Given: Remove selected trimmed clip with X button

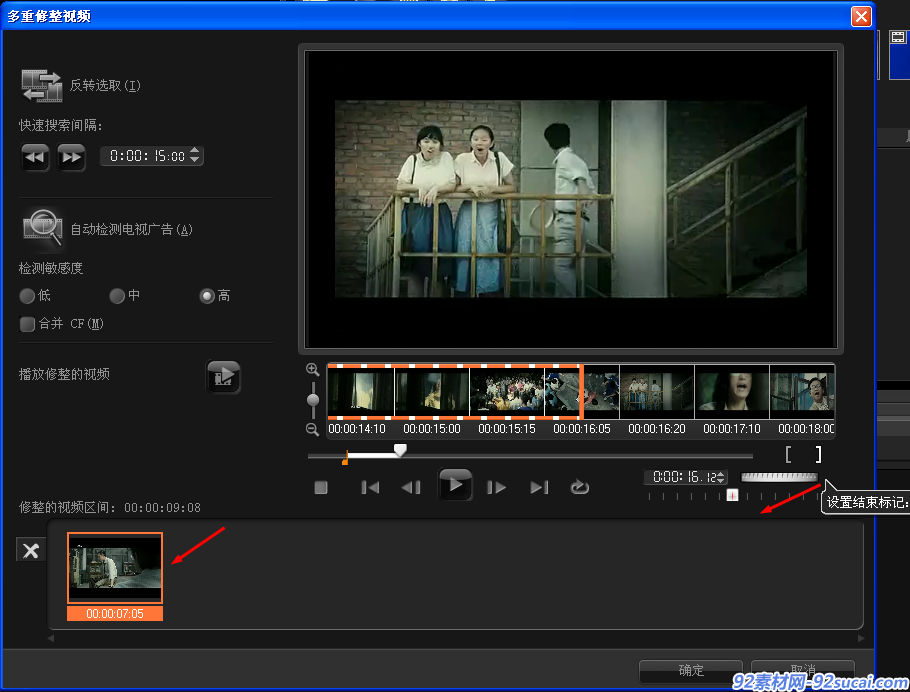Looking at the screenshot, I should 31,550.
